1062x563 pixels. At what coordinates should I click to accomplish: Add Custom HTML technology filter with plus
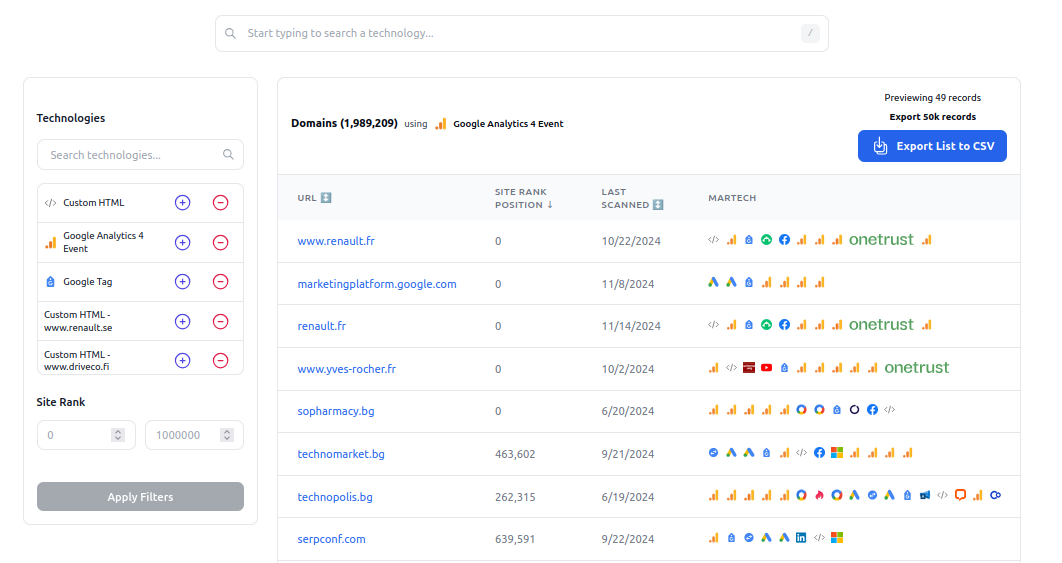(x=182, y=203)
